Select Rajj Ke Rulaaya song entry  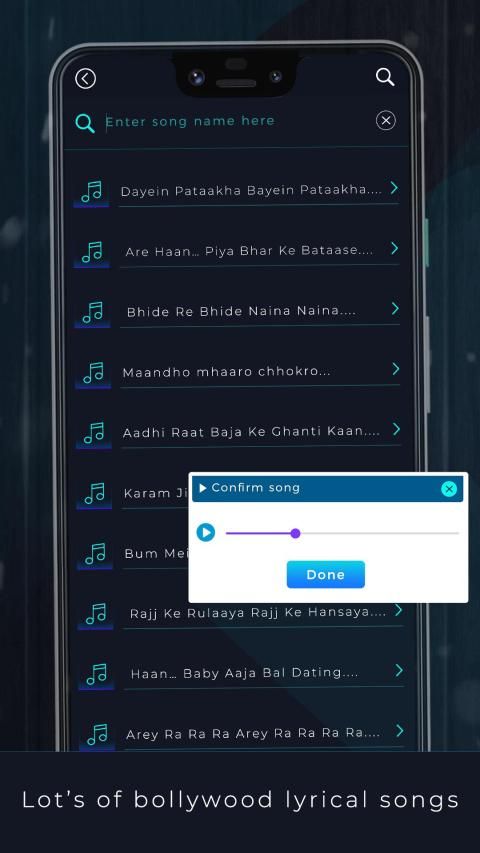(258, 613)
